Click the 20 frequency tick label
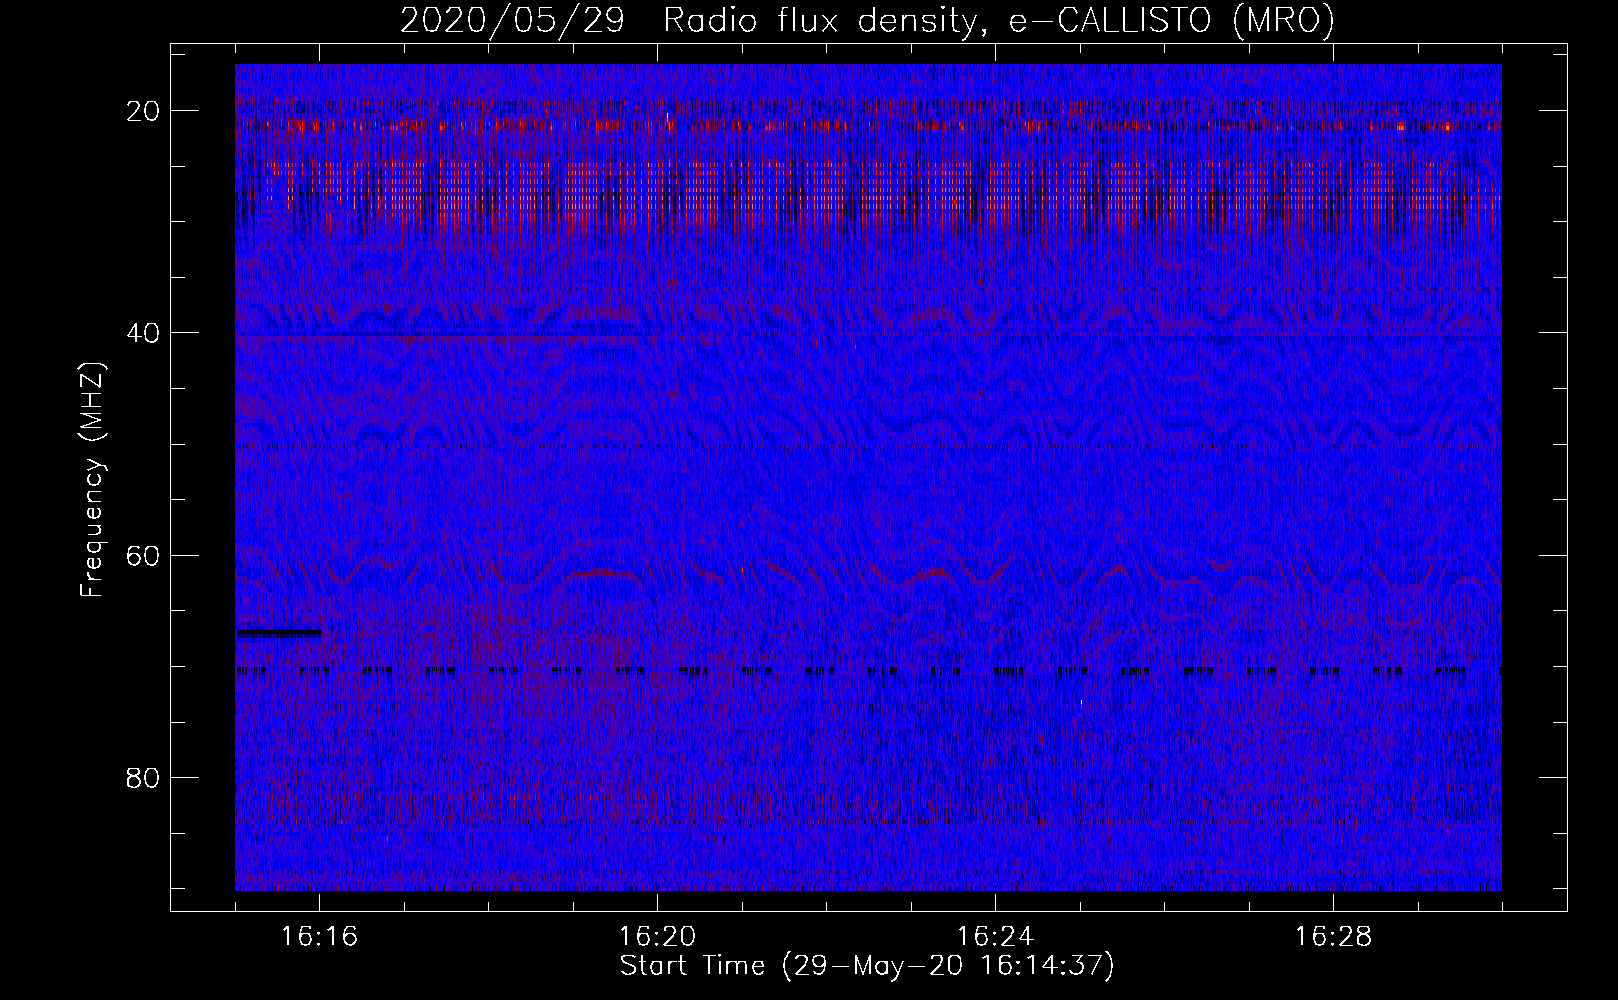The image size is (1618, 1000). click(x=144, y=111)
